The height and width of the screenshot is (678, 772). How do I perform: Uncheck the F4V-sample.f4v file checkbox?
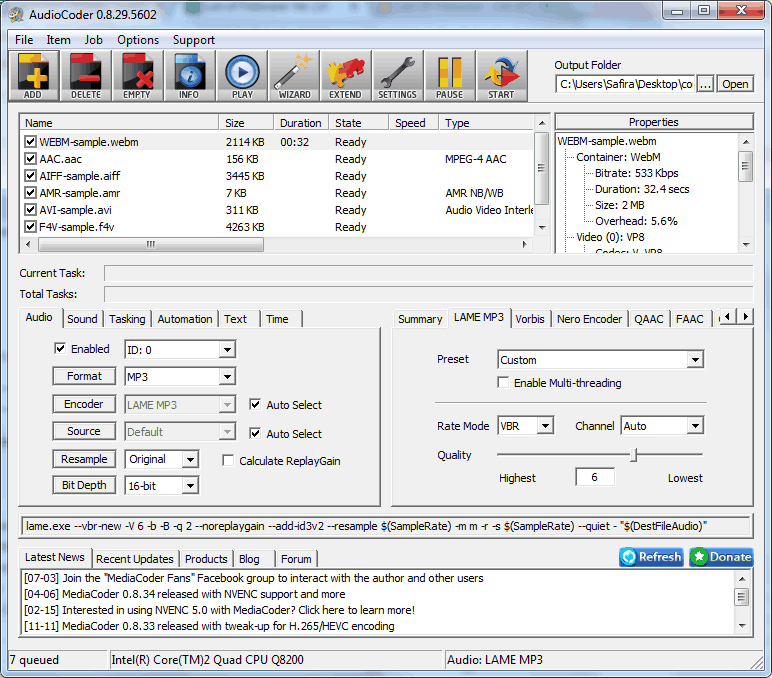(x=31, y=226)
